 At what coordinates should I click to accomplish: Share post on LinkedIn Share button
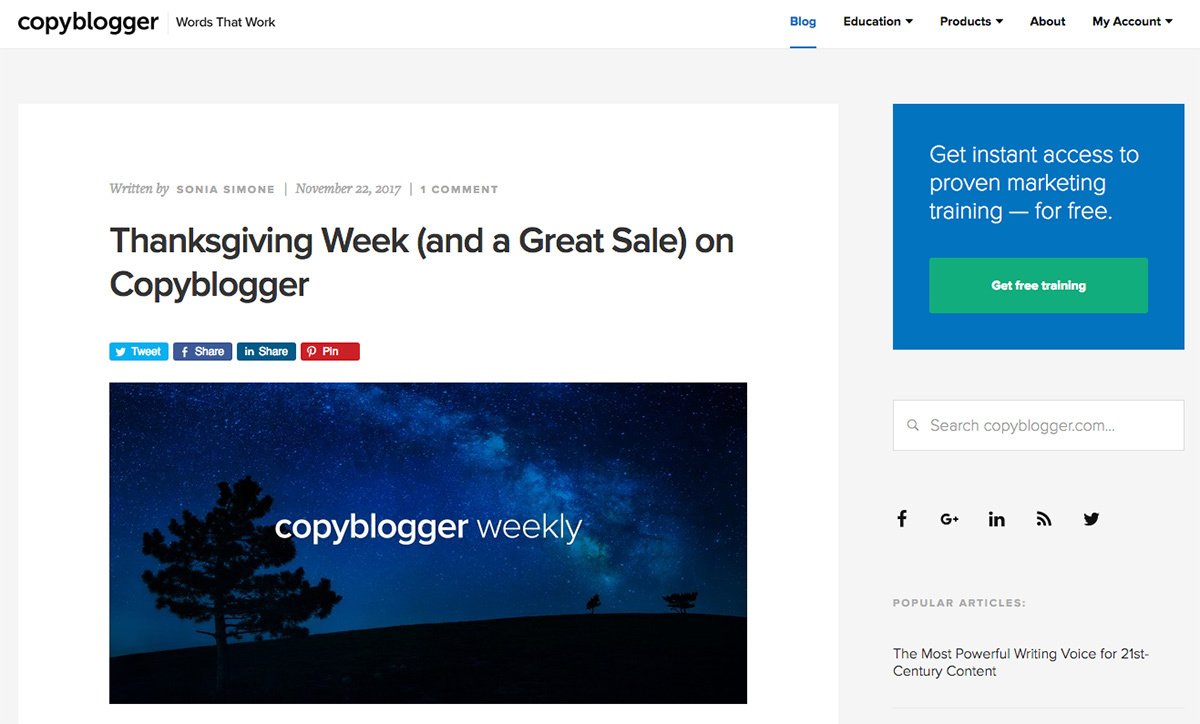click(266, 351)
